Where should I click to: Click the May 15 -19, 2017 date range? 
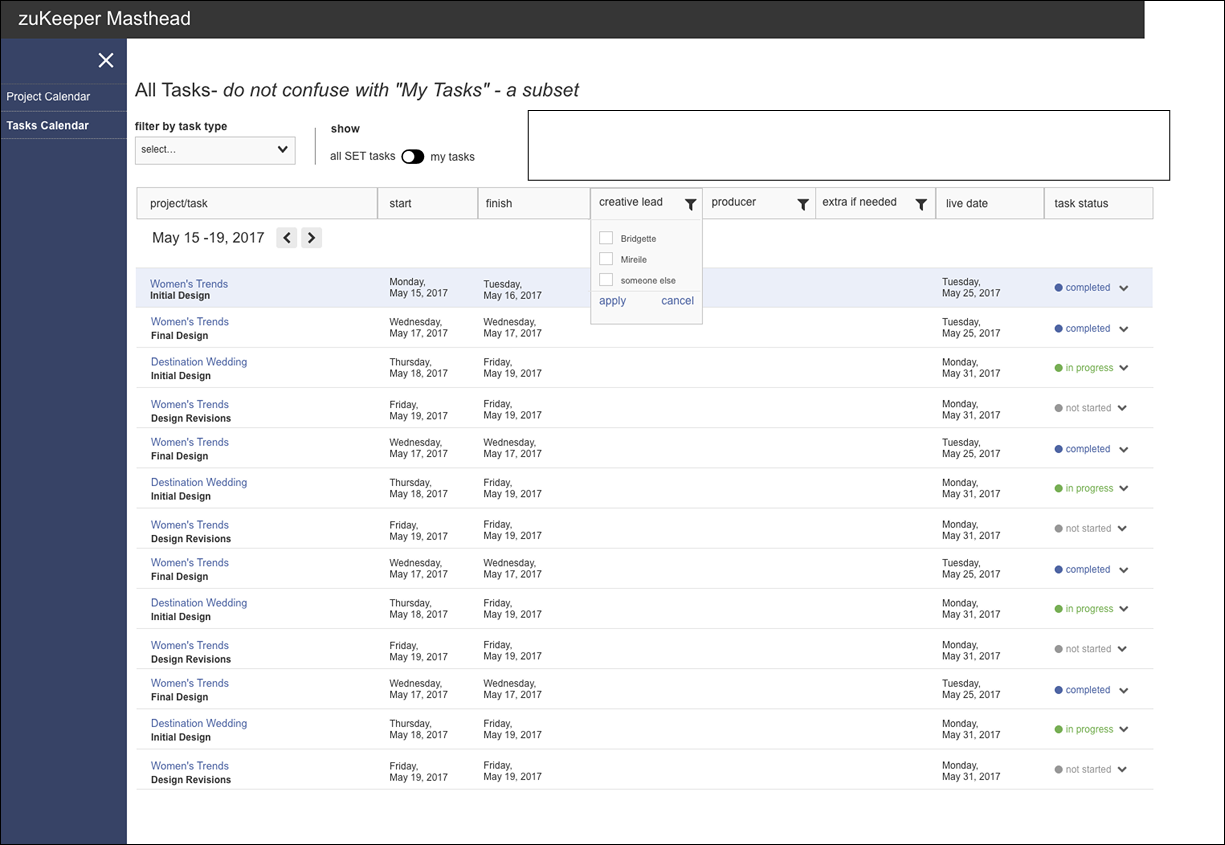(208, 238)
